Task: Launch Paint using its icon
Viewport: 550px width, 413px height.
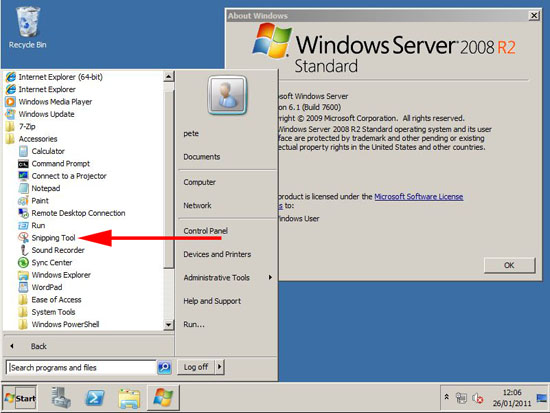Action: pos(24,201)
